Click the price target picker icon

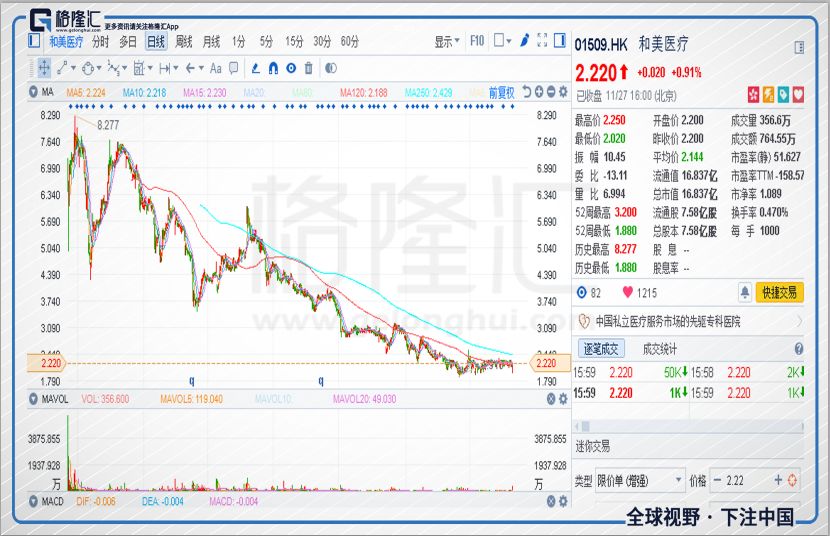pyautogui.click(x=792, y=480)
